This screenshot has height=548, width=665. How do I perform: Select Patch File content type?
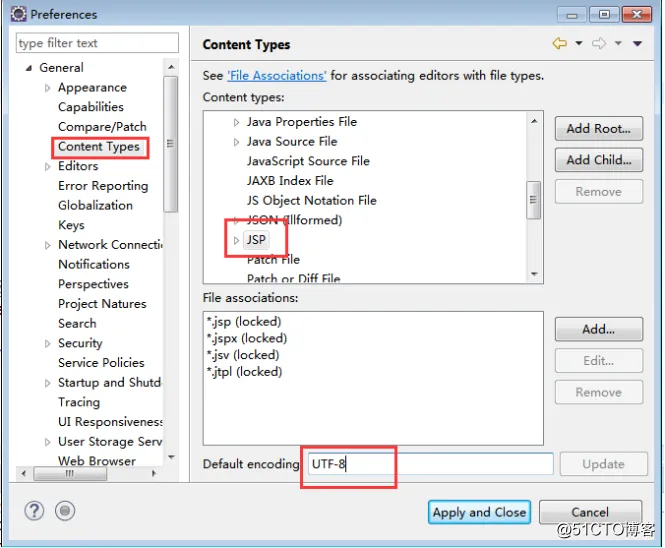point(274,260)
